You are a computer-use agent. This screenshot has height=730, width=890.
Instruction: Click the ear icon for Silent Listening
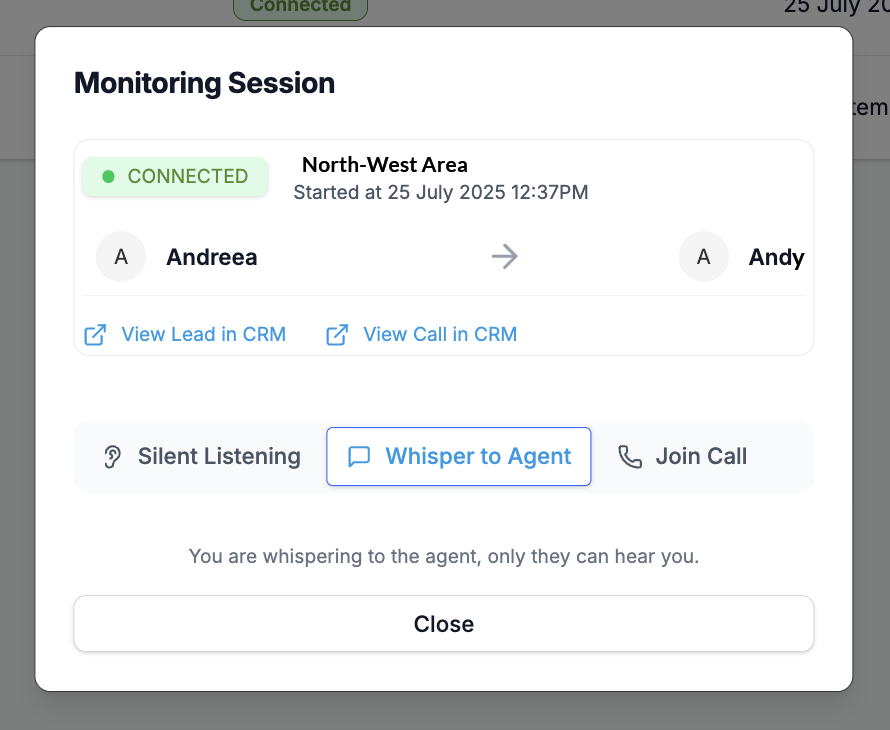[x=113, y=457]
